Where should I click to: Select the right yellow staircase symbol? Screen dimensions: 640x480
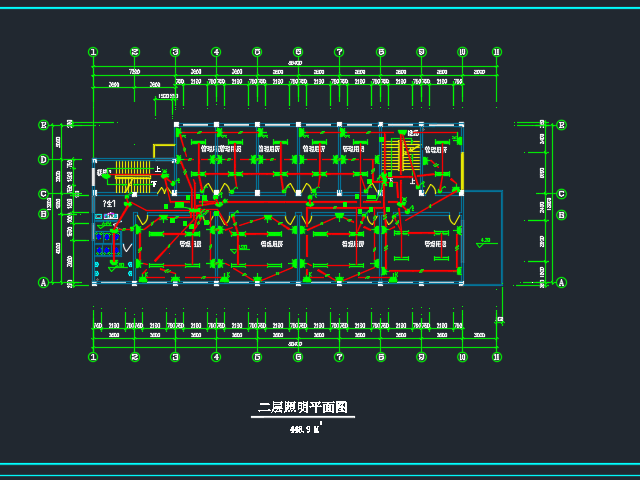407,156
